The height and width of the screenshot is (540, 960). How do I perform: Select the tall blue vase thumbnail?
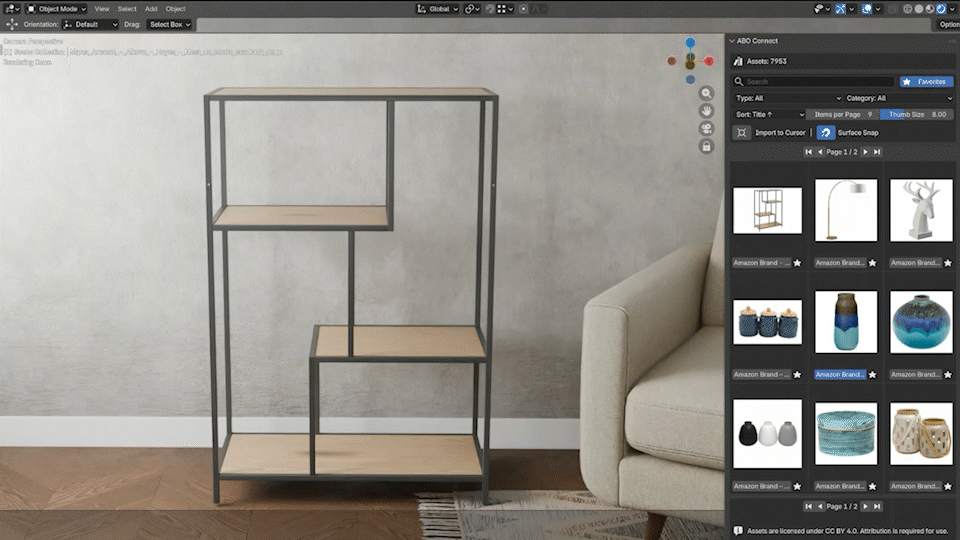(846, 322)
